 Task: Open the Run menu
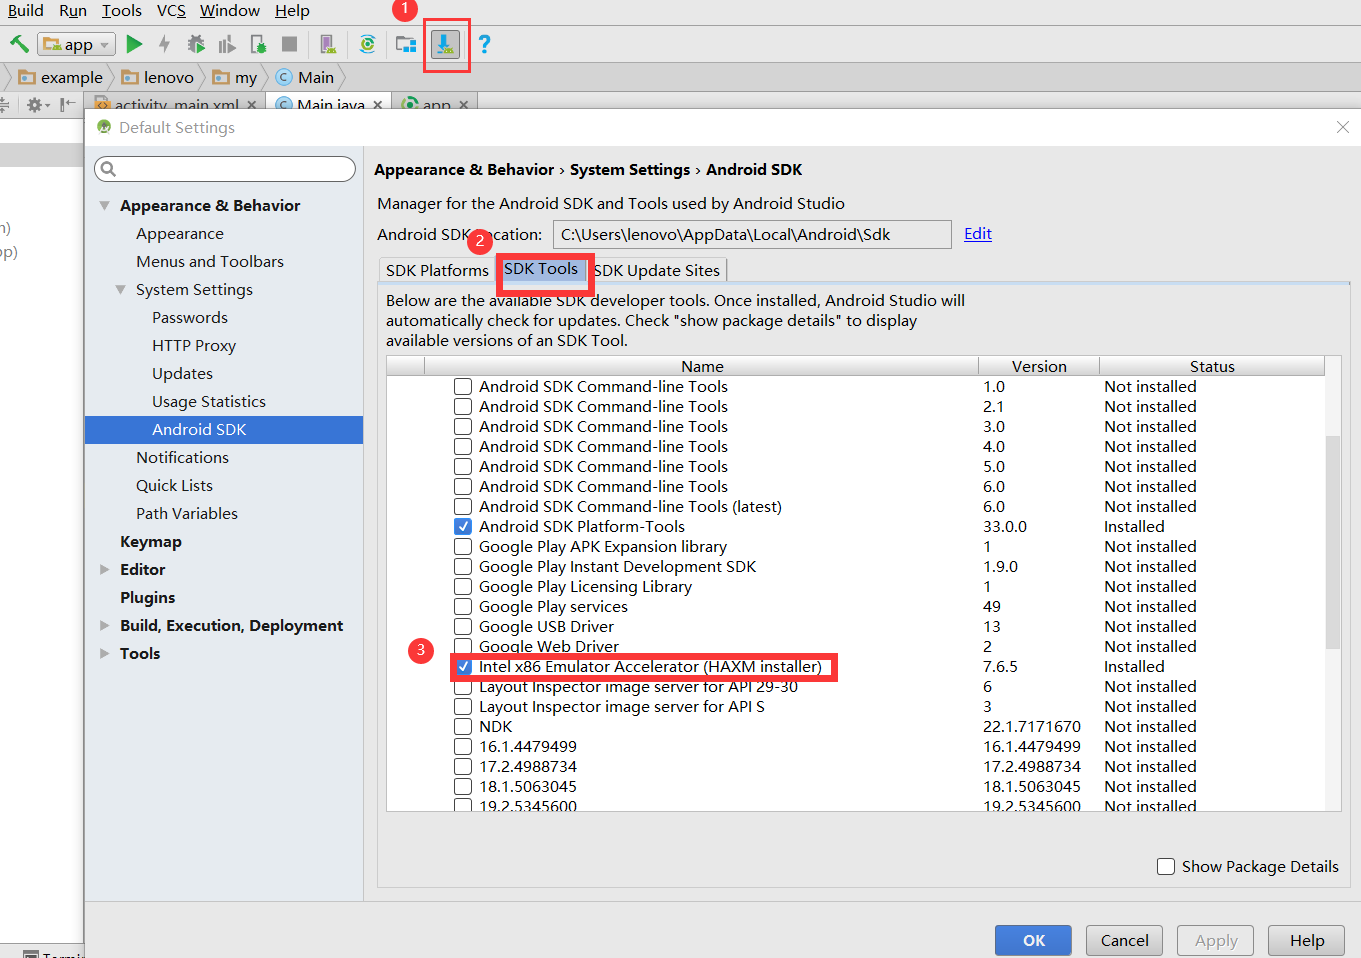click(x=73, y=10)
